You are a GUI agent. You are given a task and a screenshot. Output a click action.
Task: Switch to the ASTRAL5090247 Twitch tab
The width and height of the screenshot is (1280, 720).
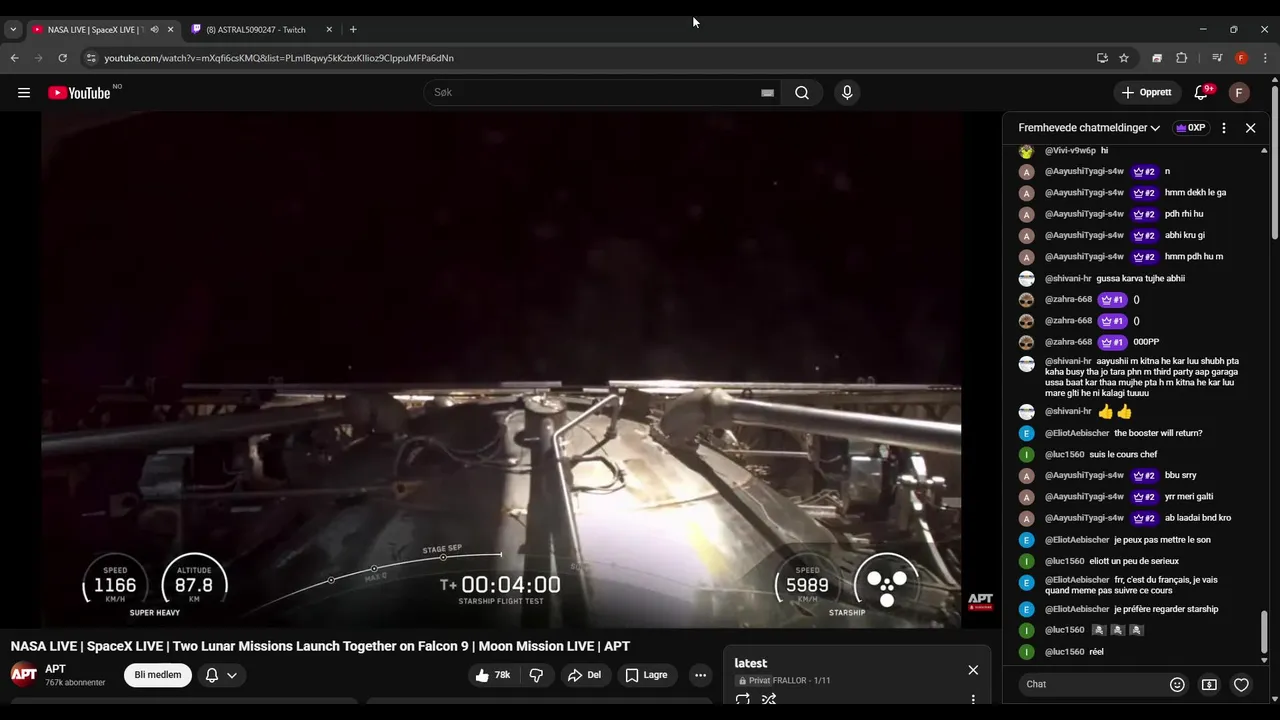(x=255, y=30)
